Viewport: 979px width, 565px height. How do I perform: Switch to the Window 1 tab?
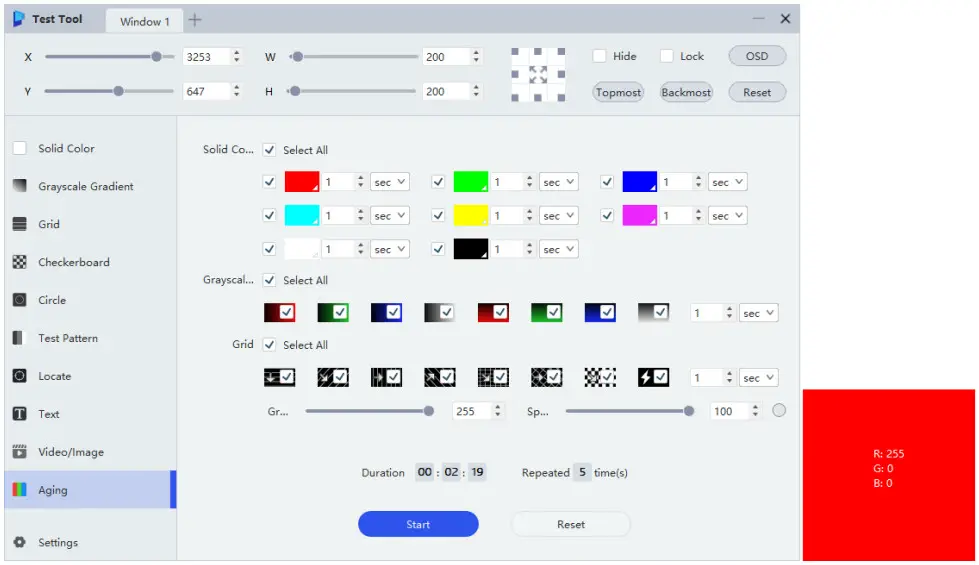(144, 21)
